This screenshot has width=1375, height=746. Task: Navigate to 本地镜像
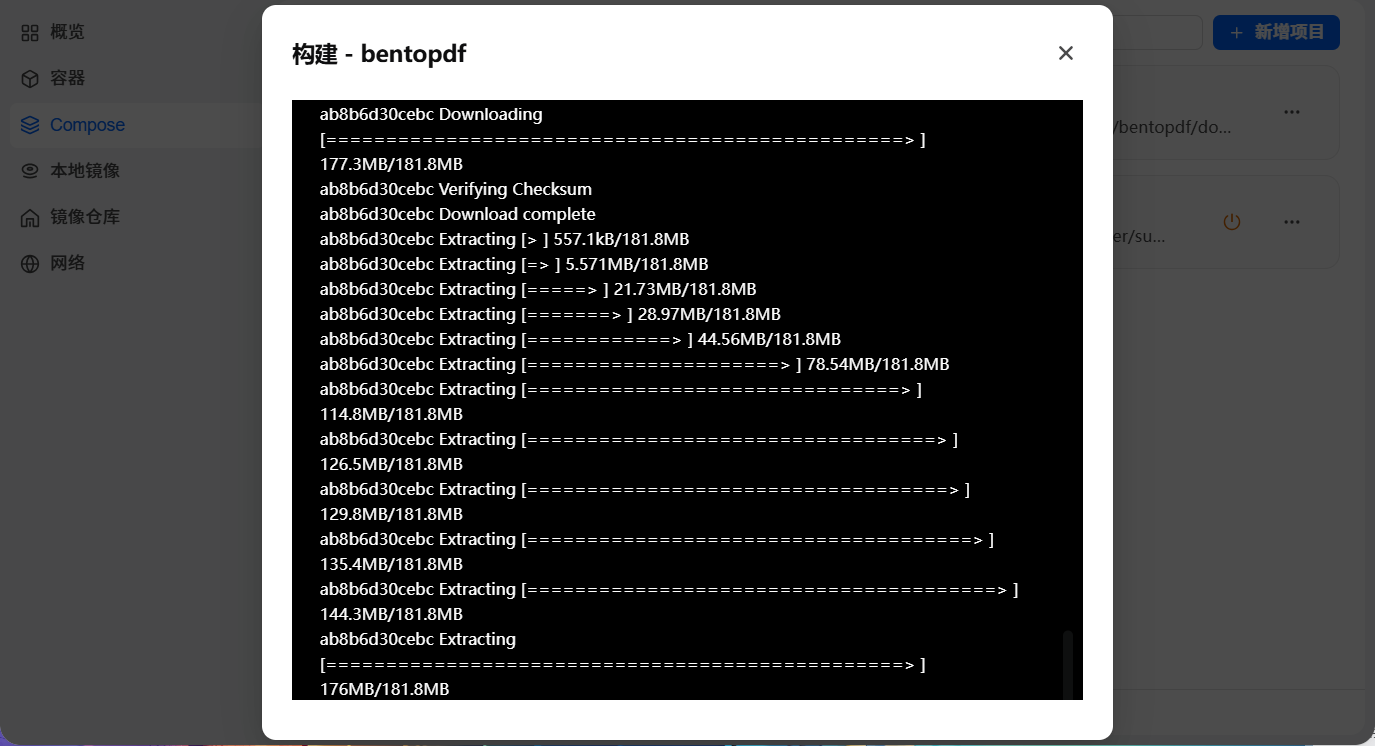(85, 171)
